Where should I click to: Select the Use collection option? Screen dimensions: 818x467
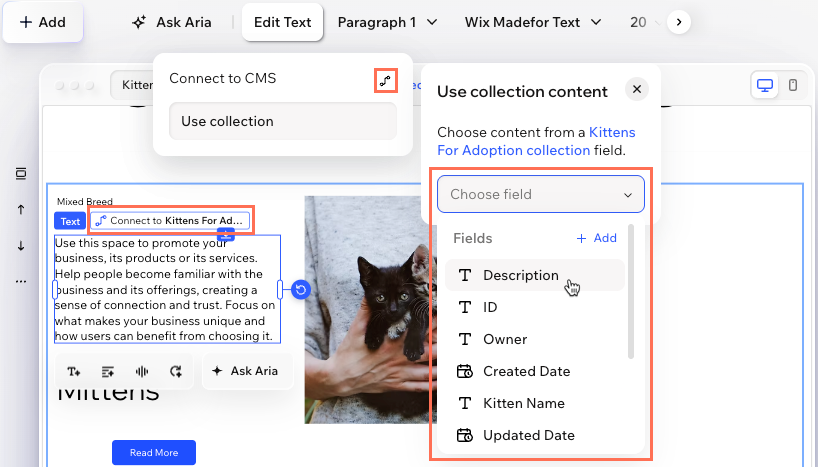point(283,121)
